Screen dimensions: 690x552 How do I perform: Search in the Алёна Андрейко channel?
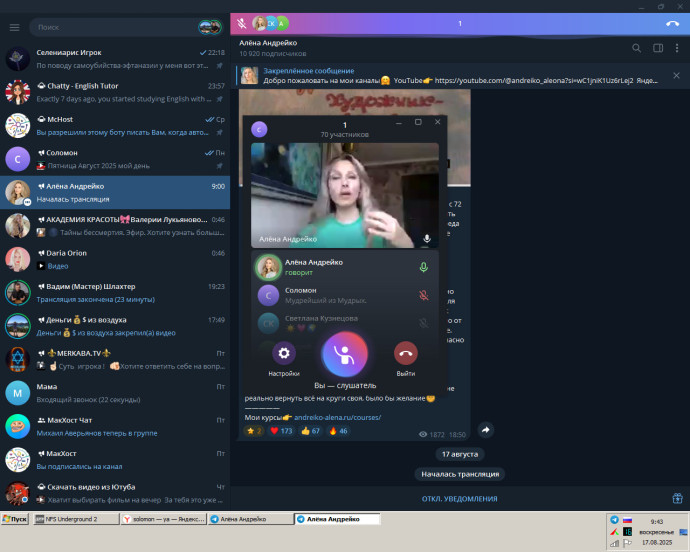tap(636, 48)
